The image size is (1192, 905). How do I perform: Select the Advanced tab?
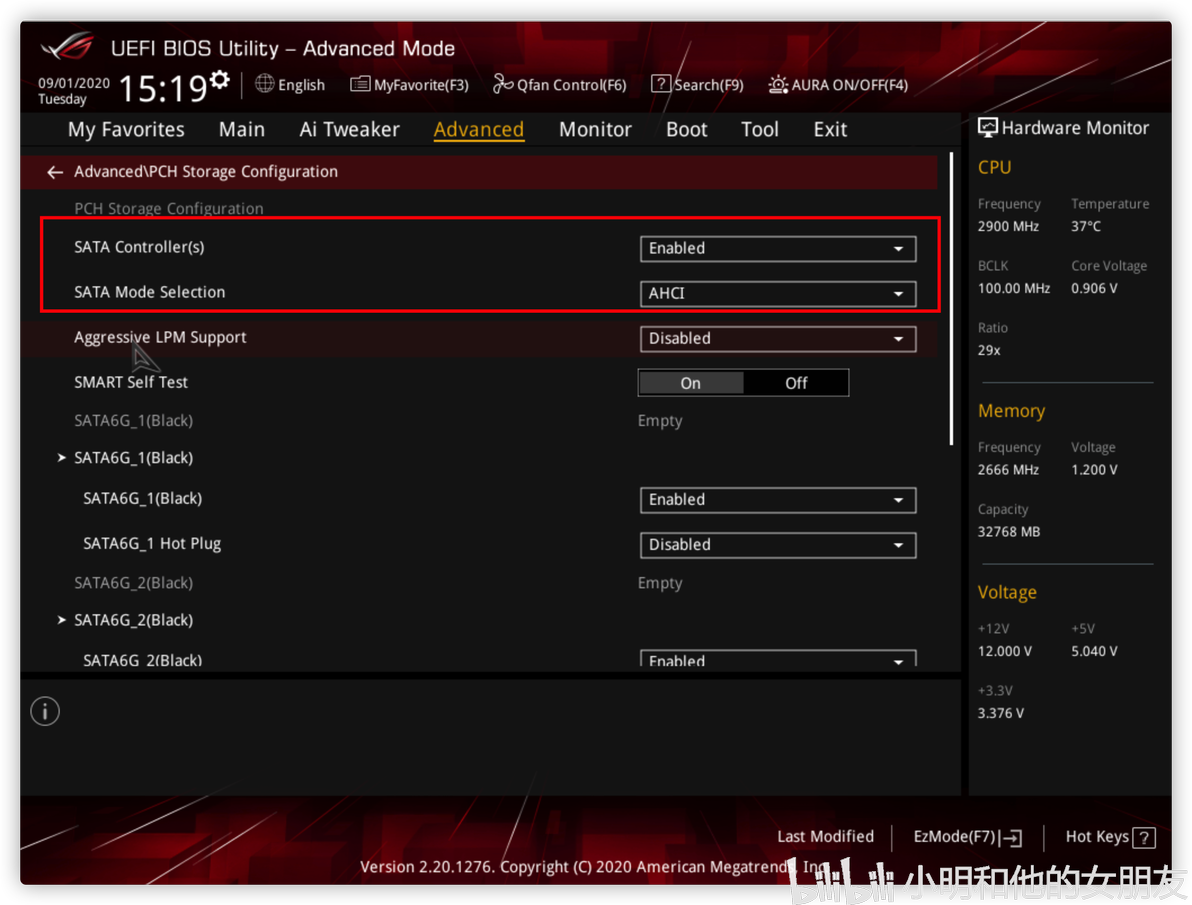click(478, 129)
